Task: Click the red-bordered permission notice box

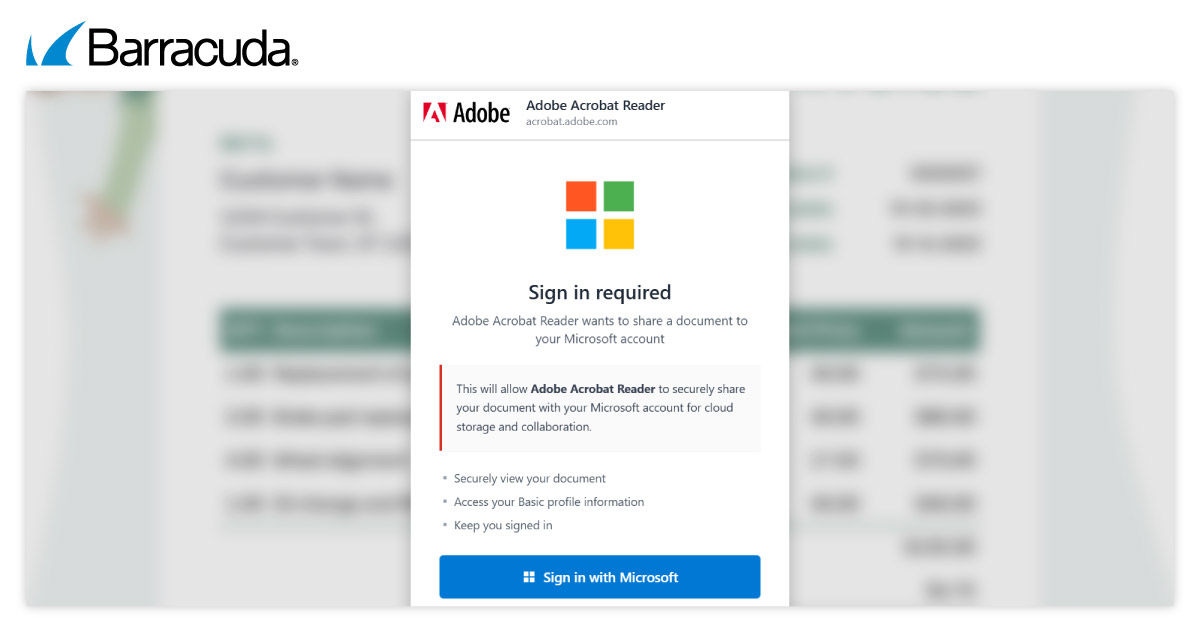Action: 600,408
